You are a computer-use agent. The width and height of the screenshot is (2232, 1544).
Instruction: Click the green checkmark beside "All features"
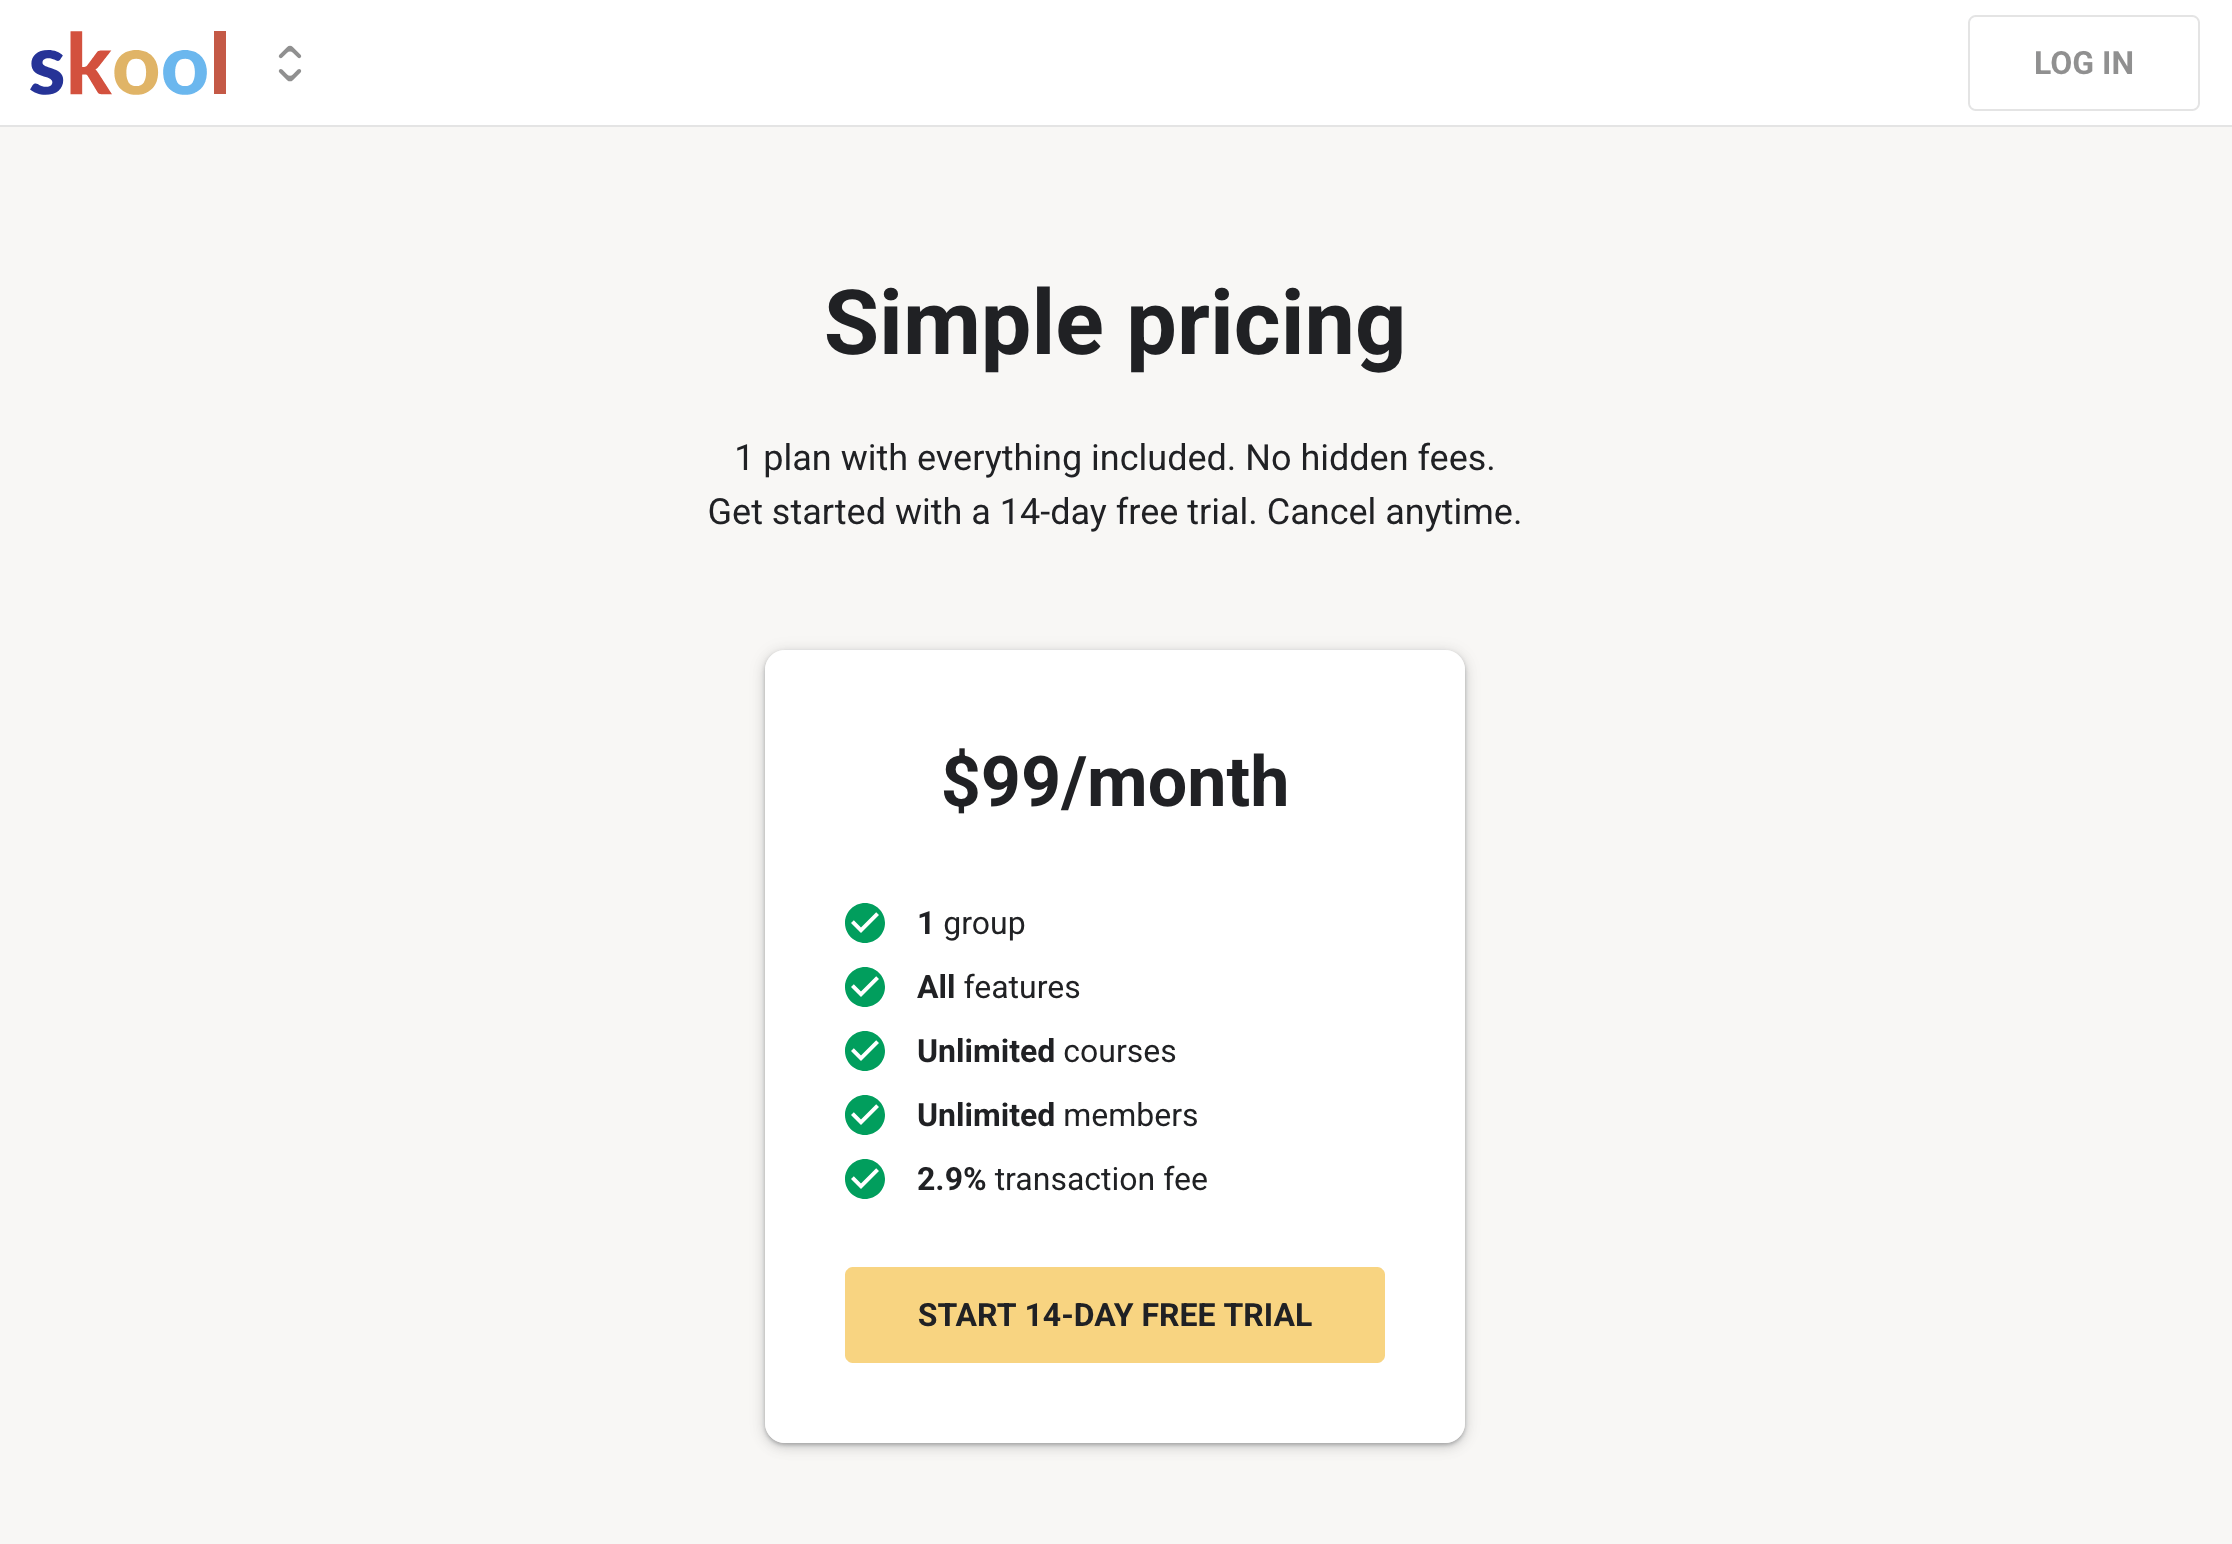click(865, 987)
